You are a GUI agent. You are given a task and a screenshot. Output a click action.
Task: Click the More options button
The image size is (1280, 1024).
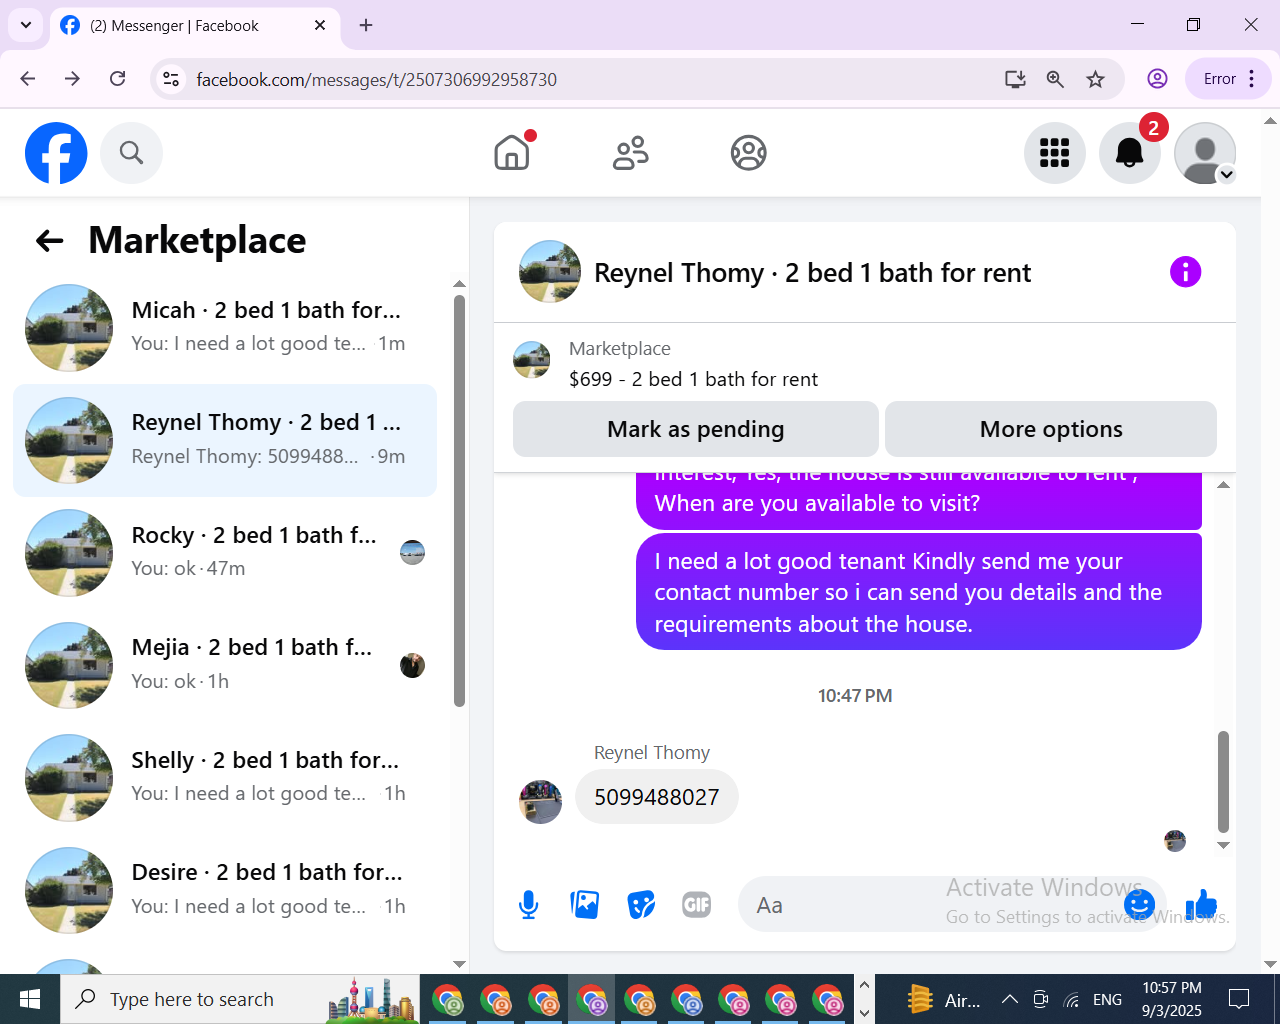1051,429
